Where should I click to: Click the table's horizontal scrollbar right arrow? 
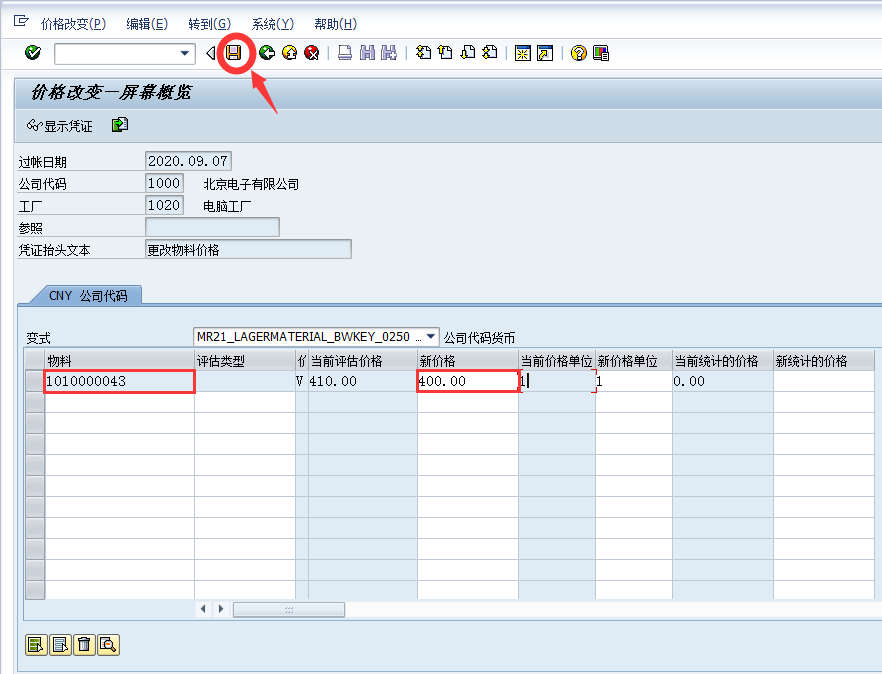[x=220, y=608]
